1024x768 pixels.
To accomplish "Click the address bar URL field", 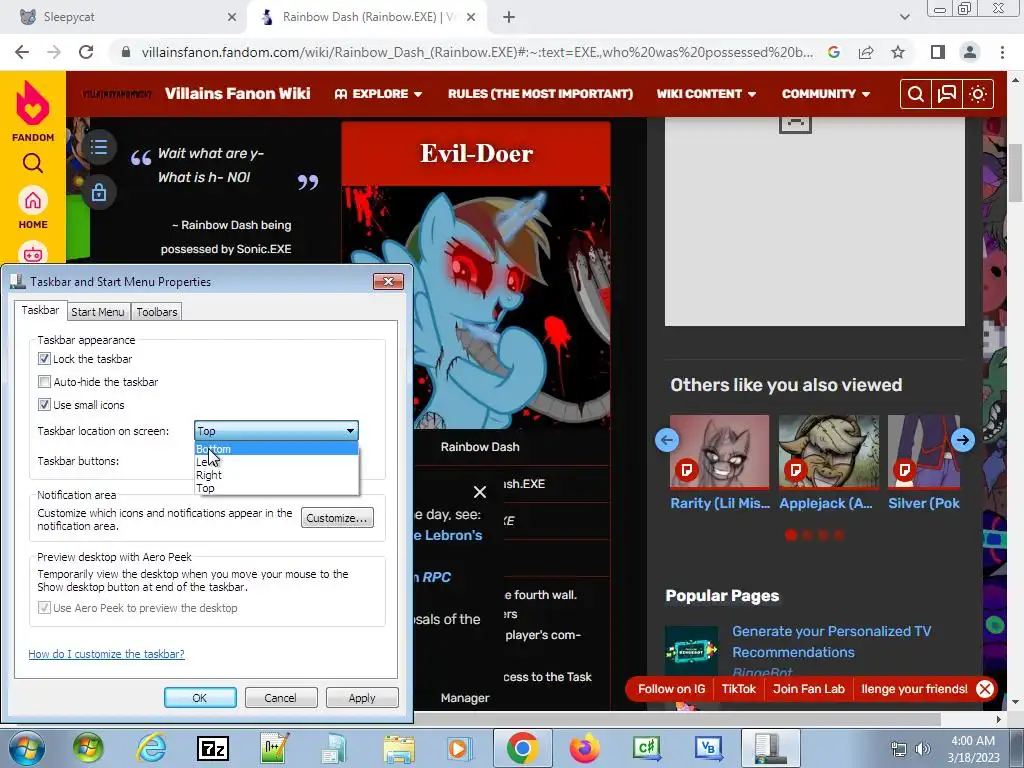I will point(477,52).
